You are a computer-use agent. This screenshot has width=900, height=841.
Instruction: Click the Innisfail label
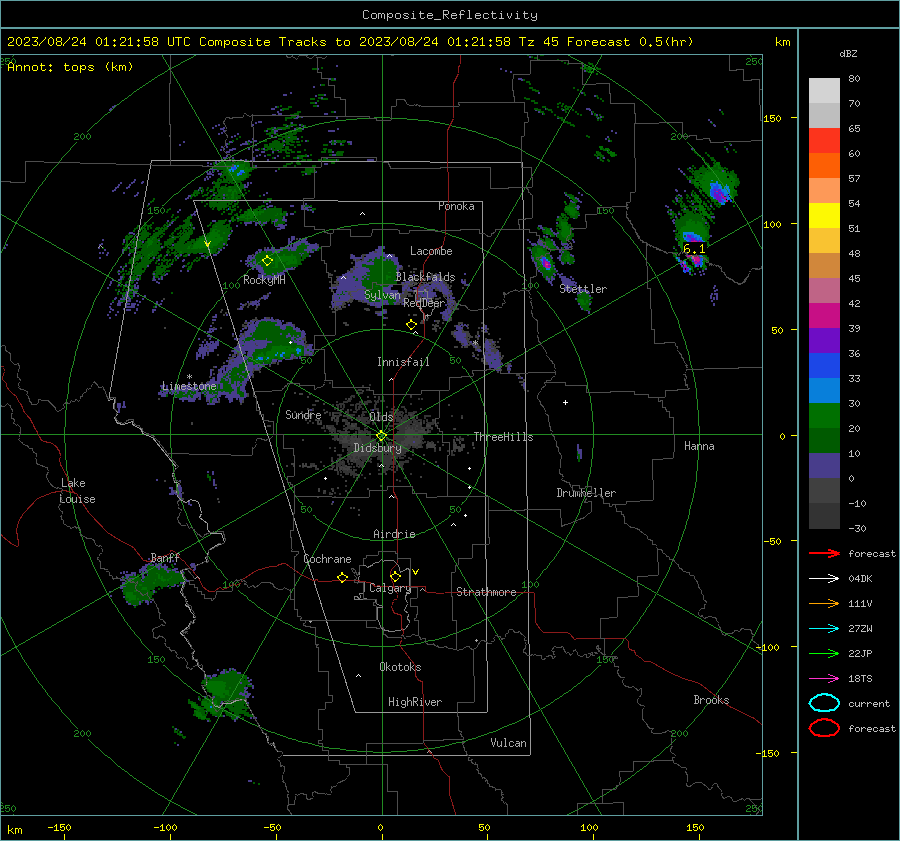tap(403, 362)
